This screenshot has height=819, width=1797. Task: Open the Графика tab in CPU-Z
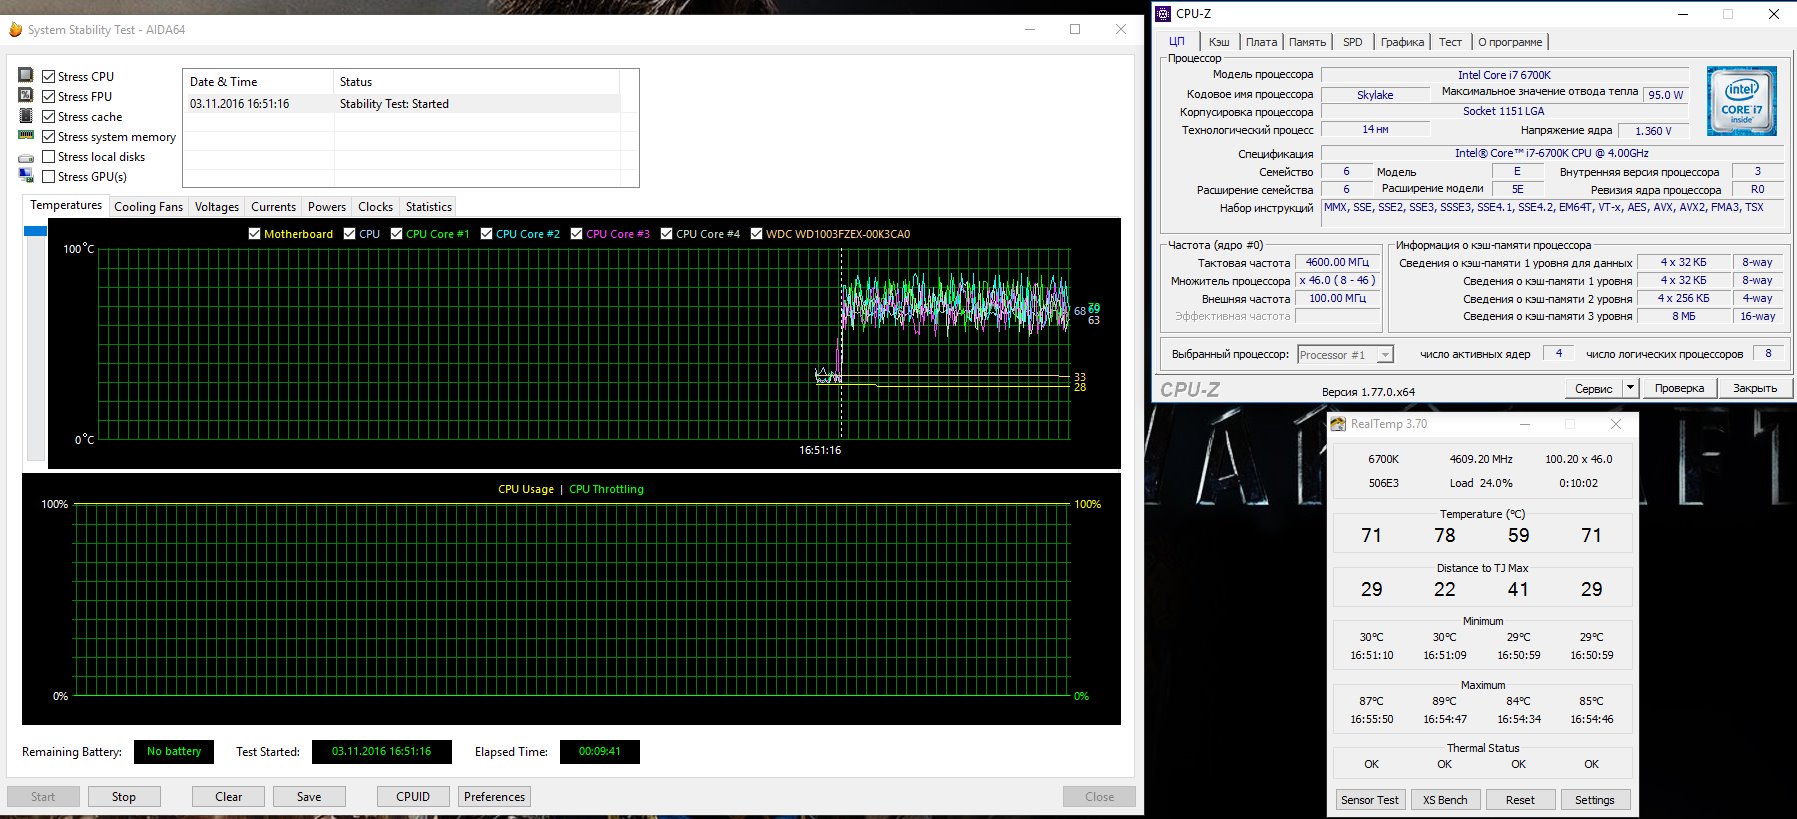point(1402,42)
